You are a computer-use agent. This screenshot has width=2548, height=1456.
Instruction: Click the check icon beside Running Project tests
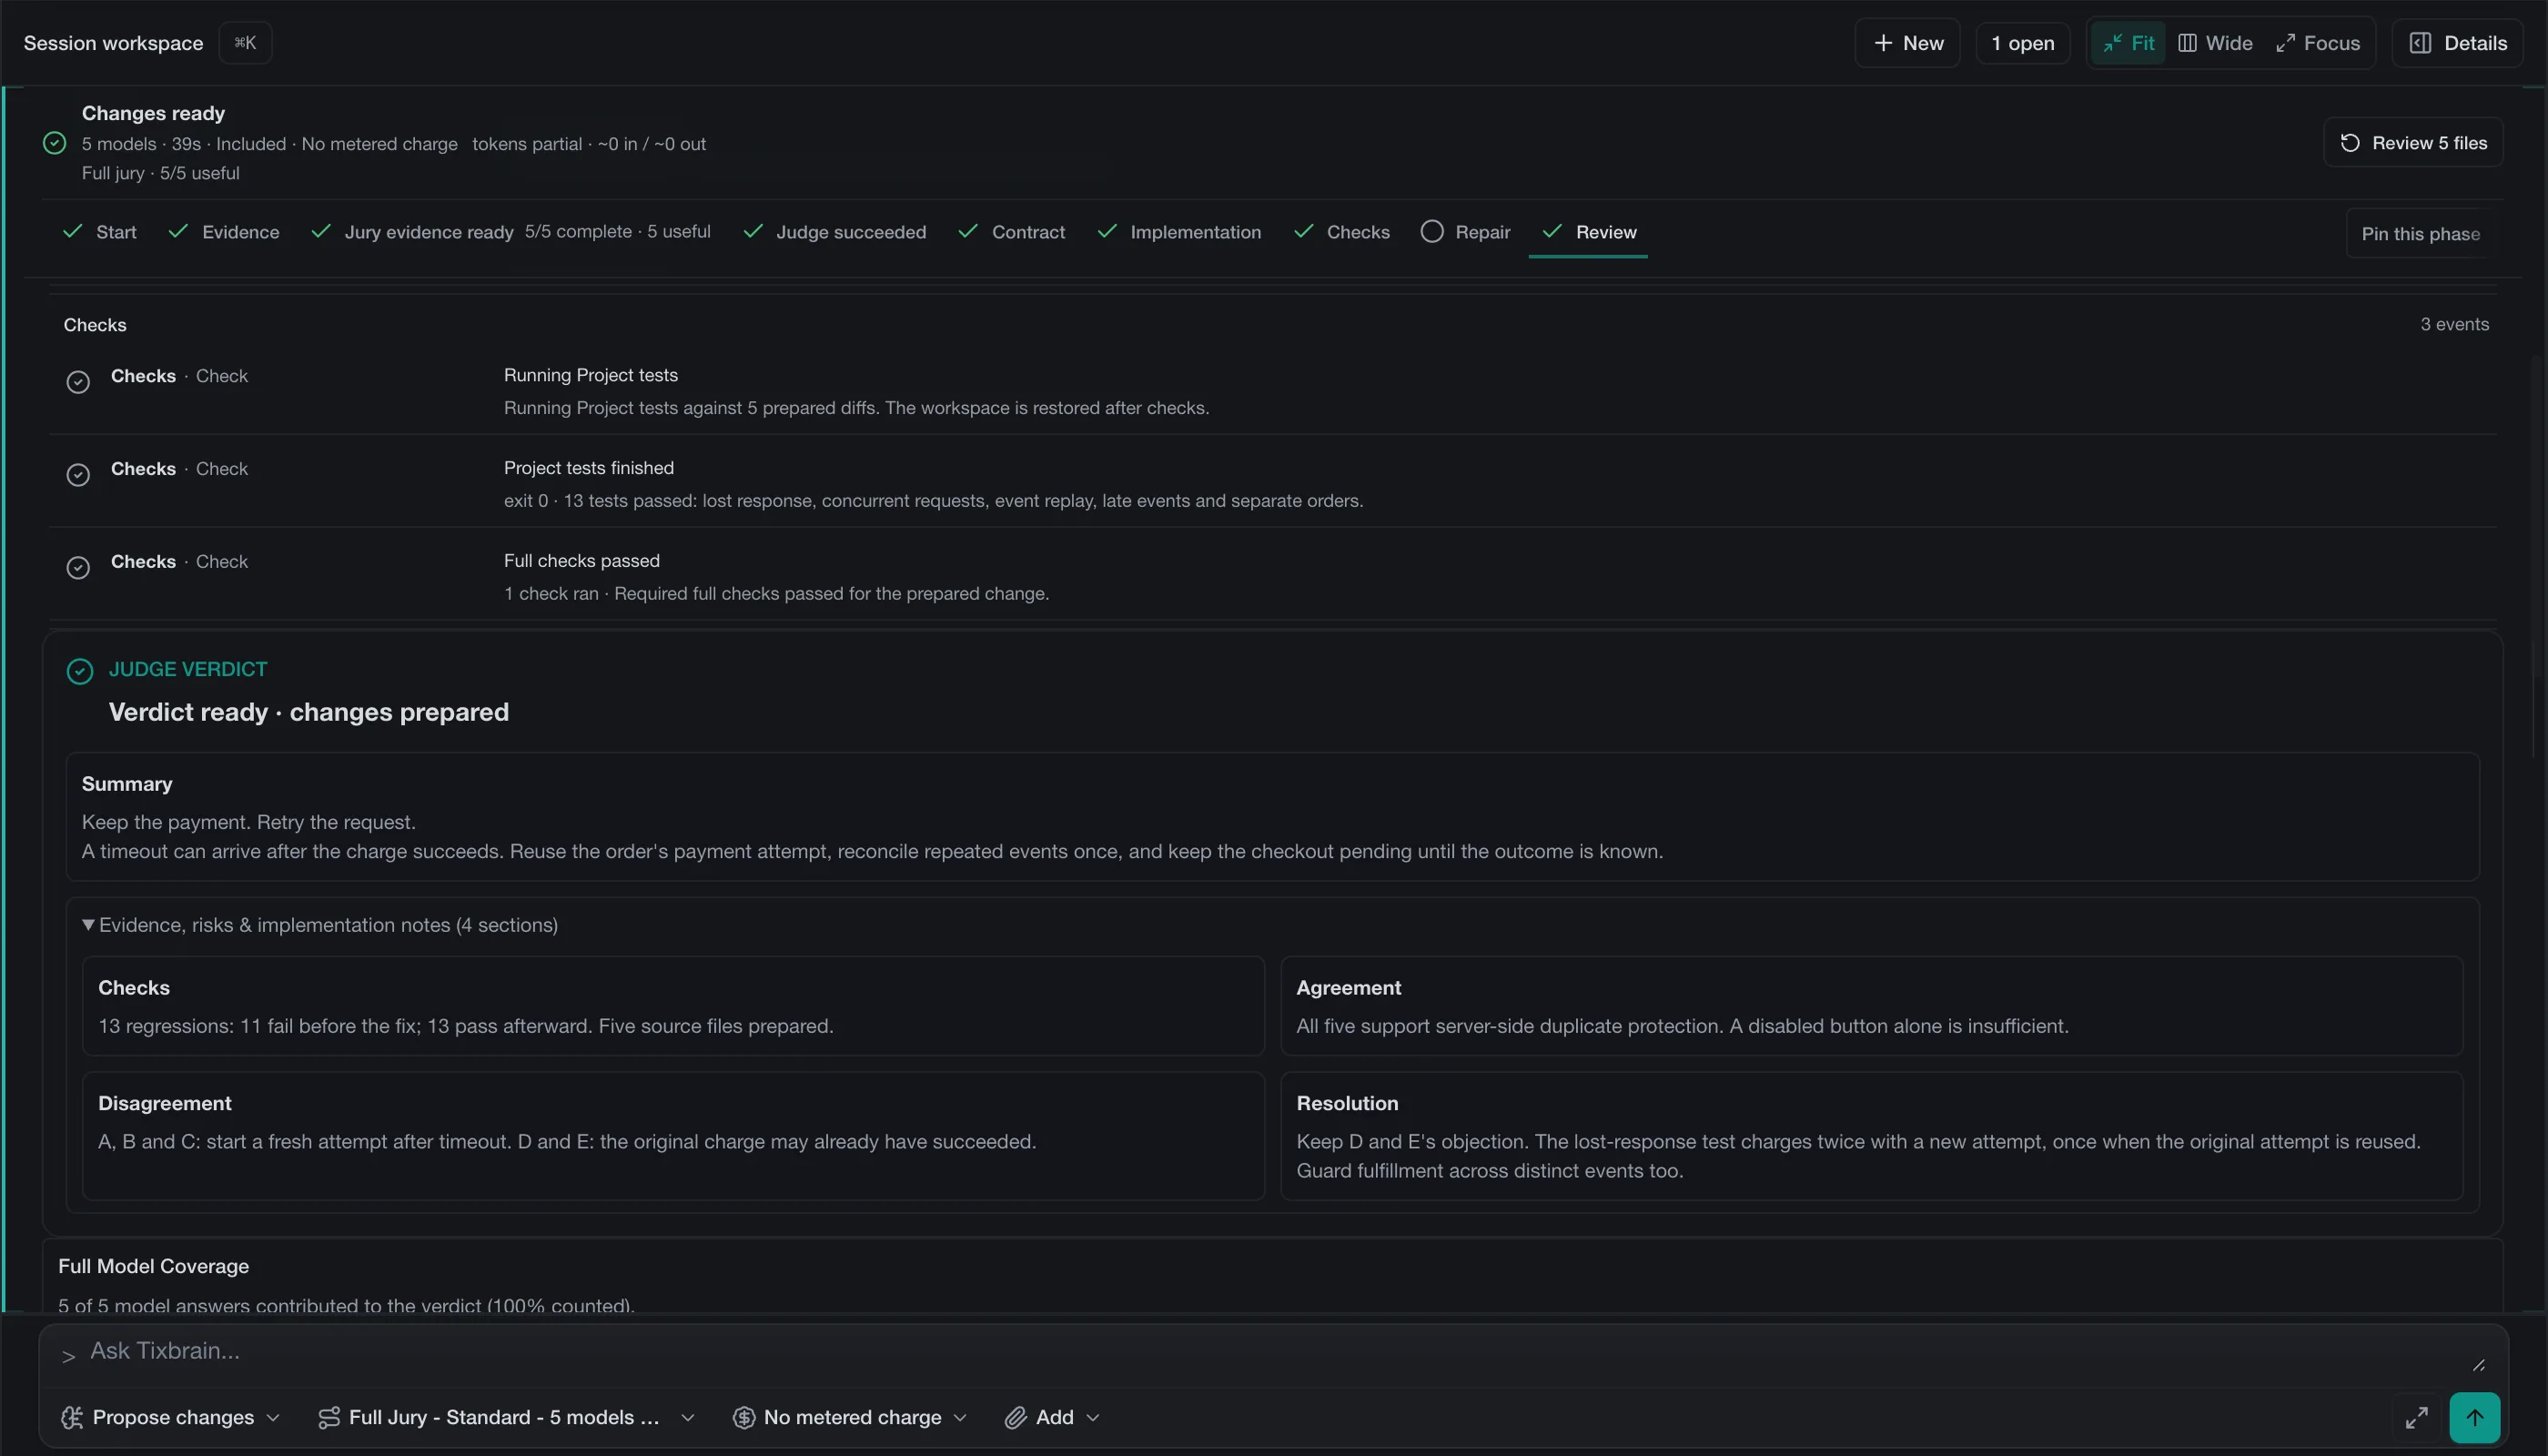coord(78,382)
